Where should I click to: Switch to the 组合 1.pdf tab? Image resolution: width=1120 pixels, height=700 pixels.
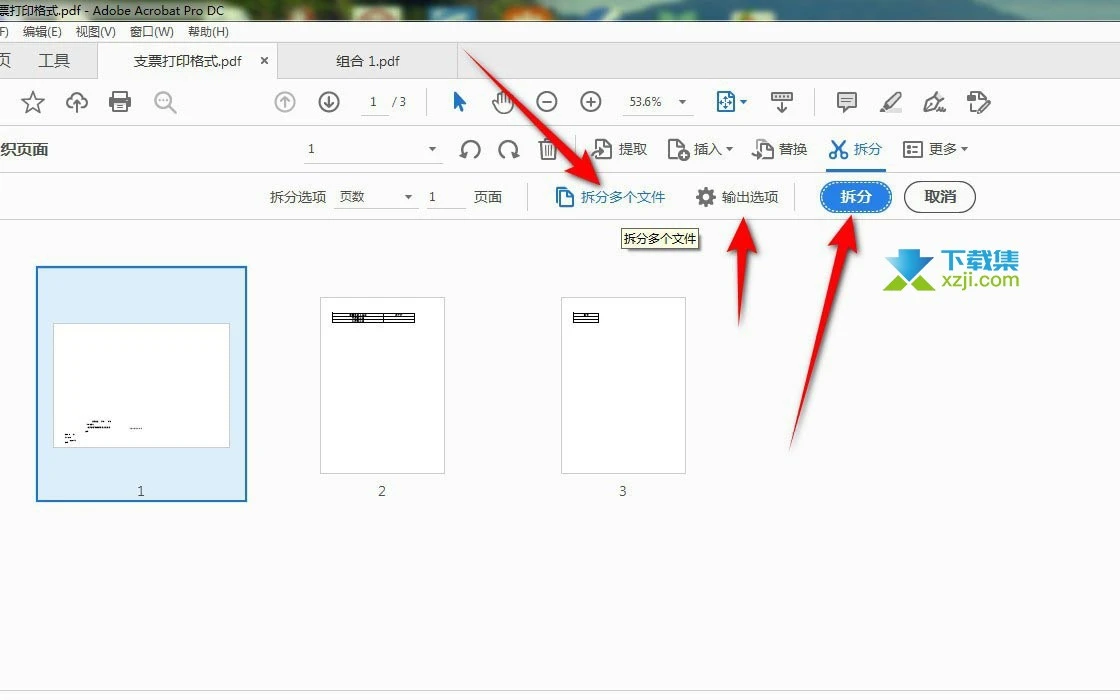(367, 60)
